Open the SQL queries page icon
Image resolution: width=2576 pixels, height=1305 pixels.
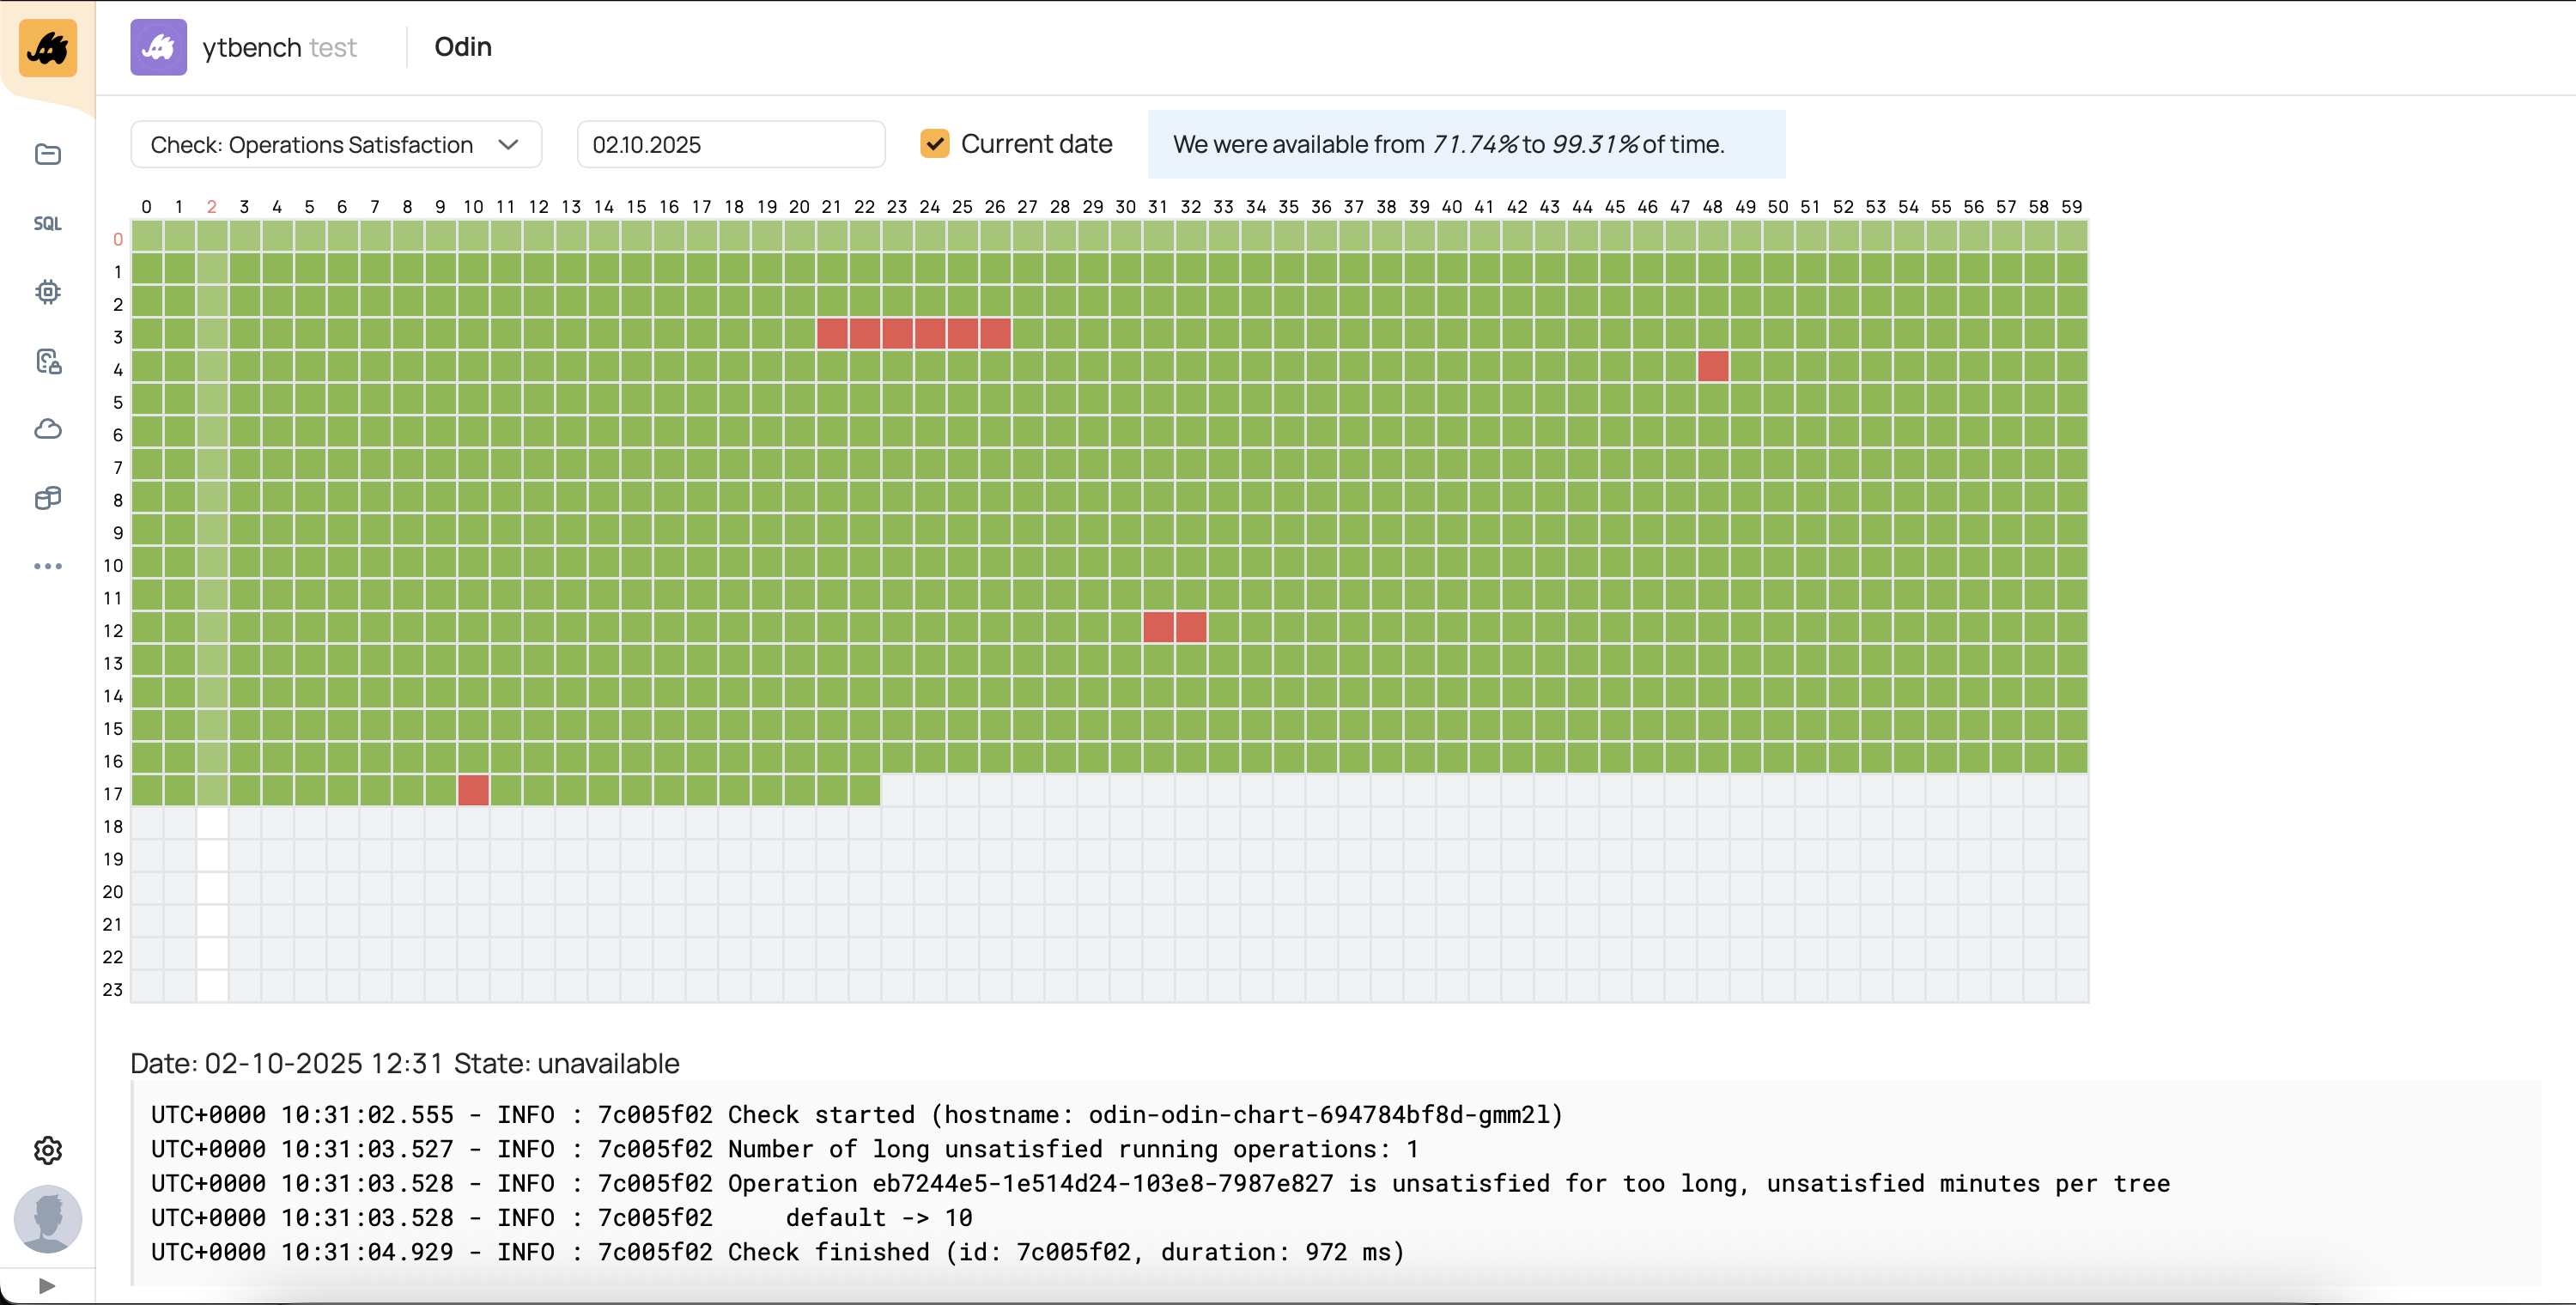[x=47, y=223]
